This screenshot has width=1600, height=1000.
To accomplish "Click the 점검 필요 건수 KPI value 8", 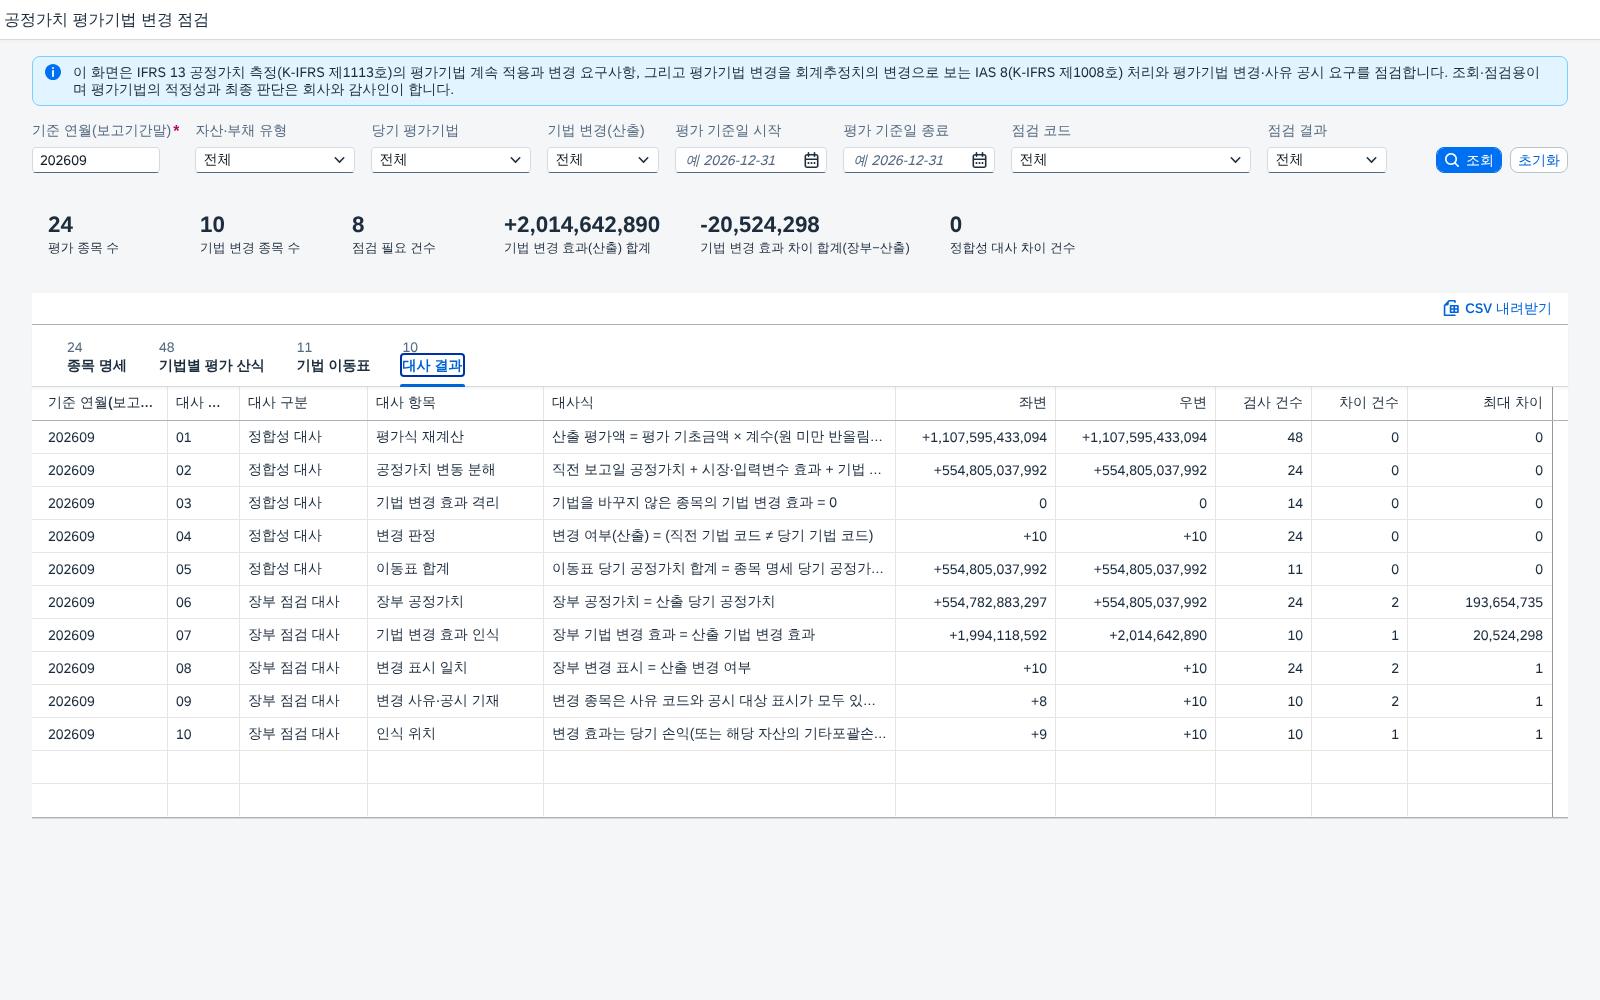I will (358, 225).
